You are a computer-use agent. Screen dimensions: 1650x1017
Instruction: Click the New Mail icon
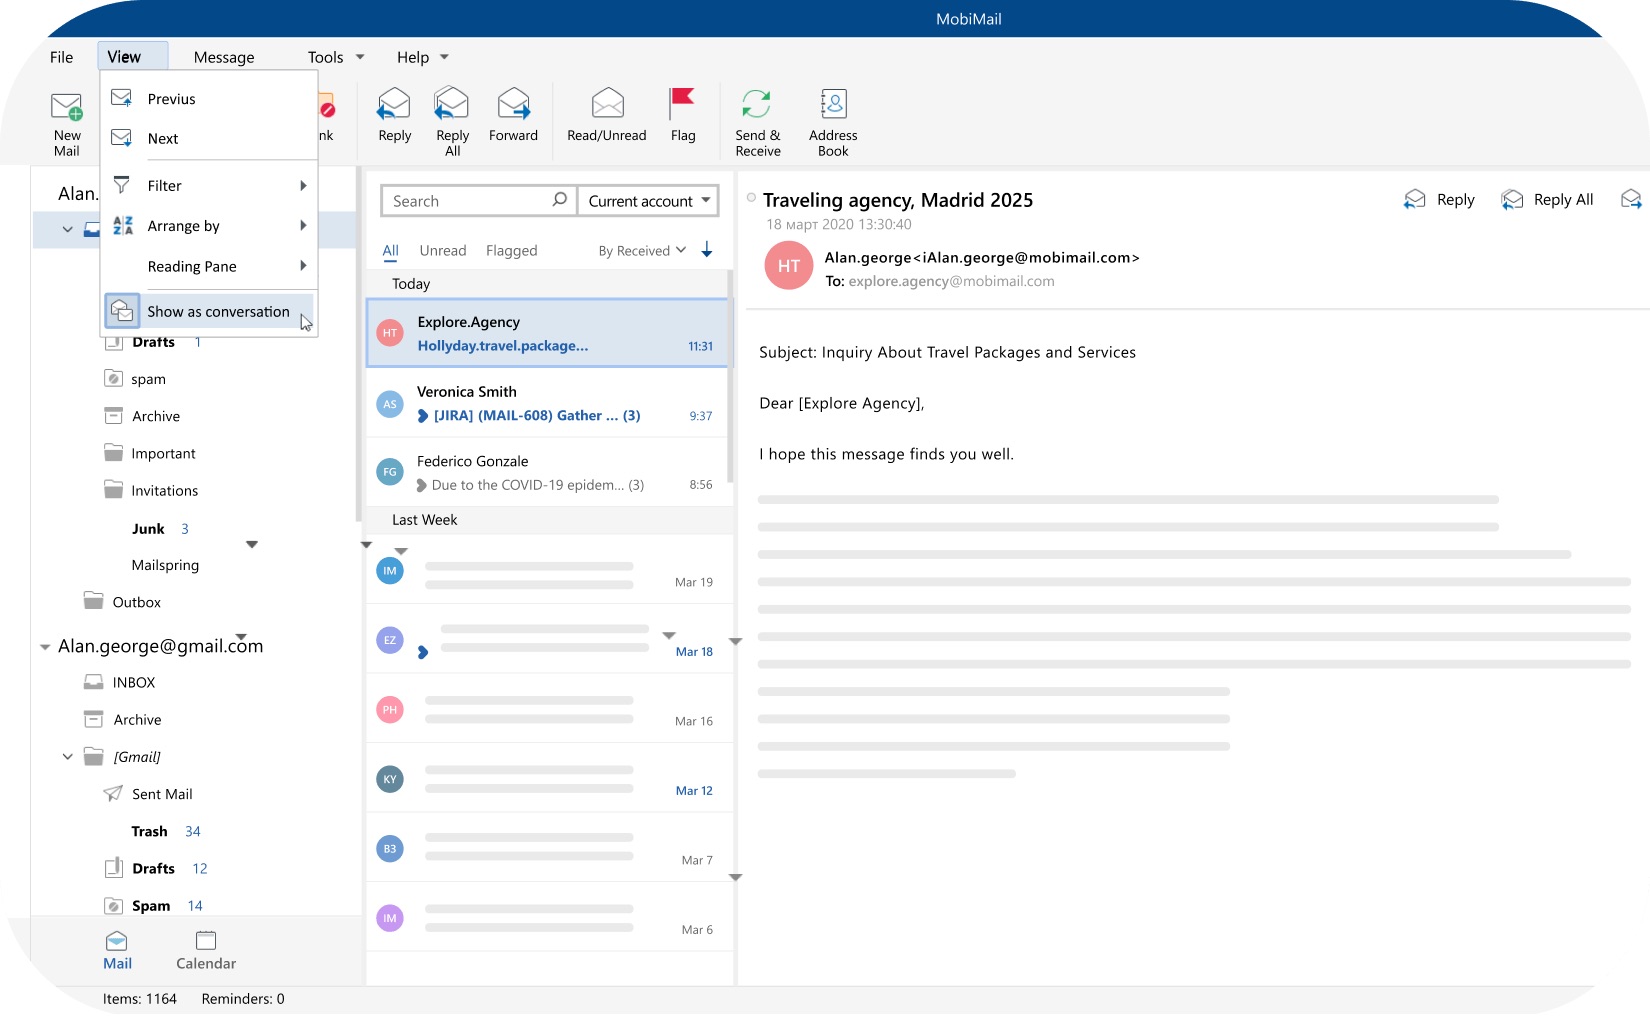pyautogui.click(x=67, y=108)
